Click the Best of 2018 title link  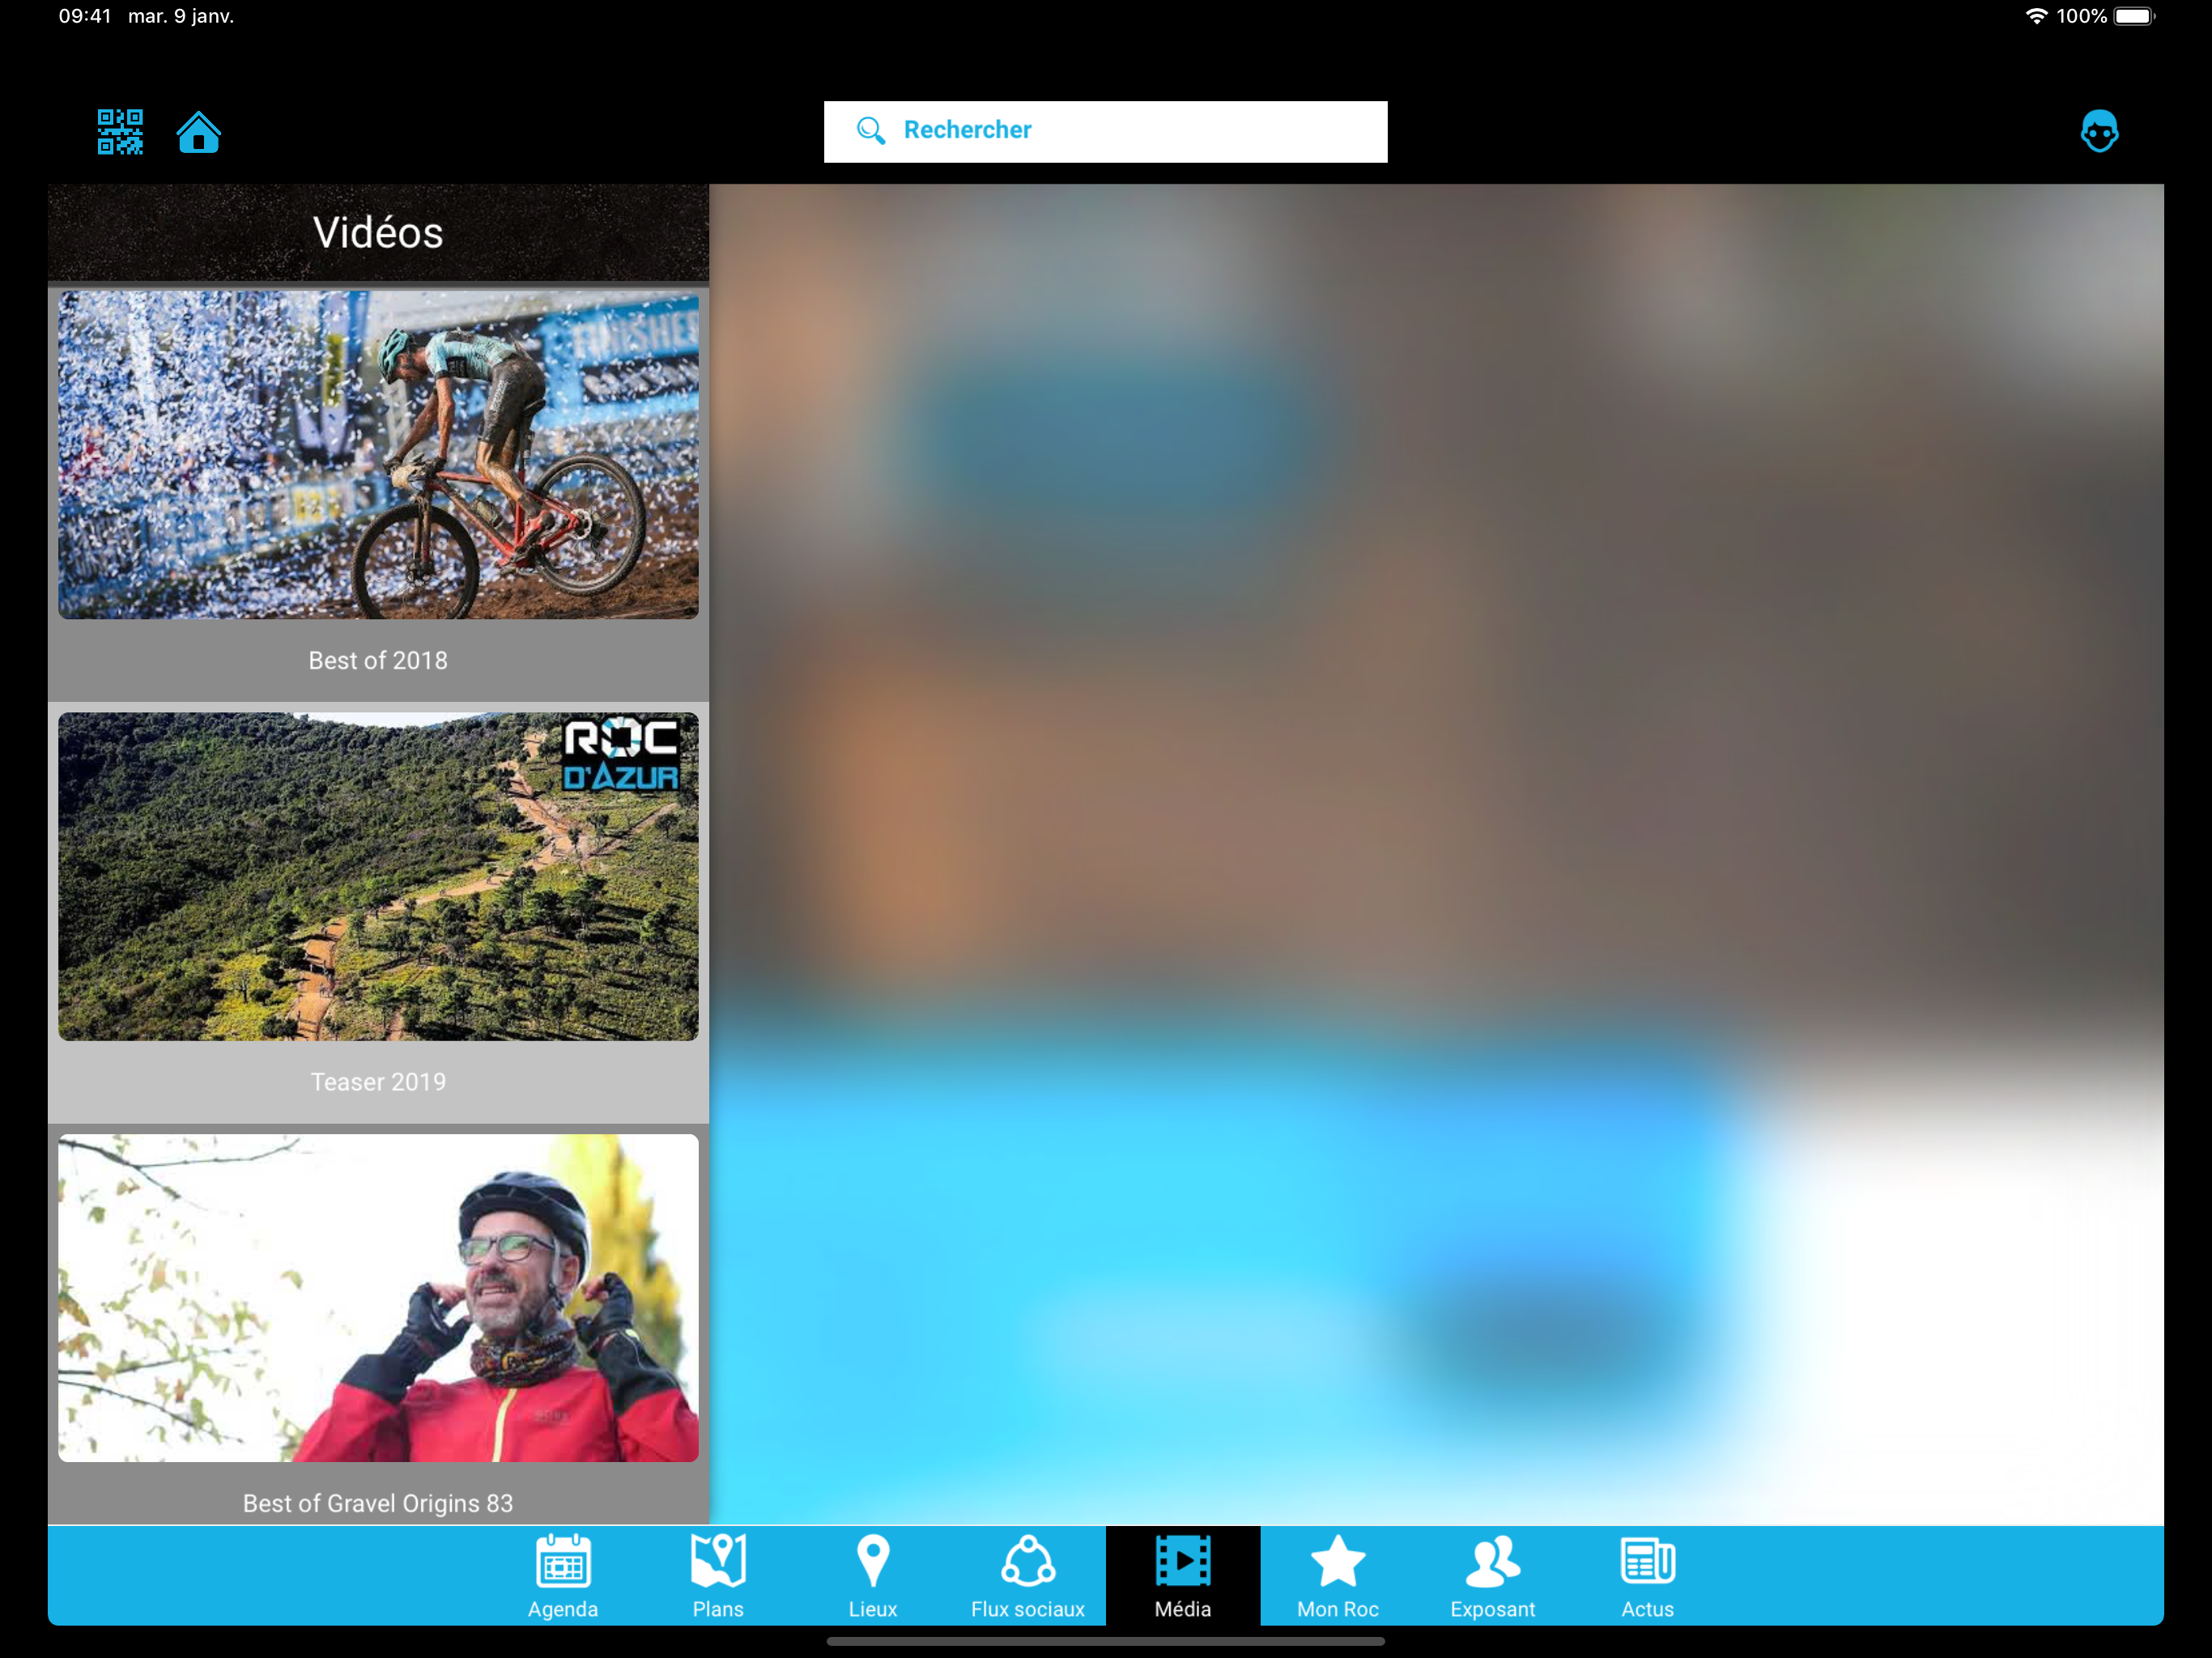[378, 661]
